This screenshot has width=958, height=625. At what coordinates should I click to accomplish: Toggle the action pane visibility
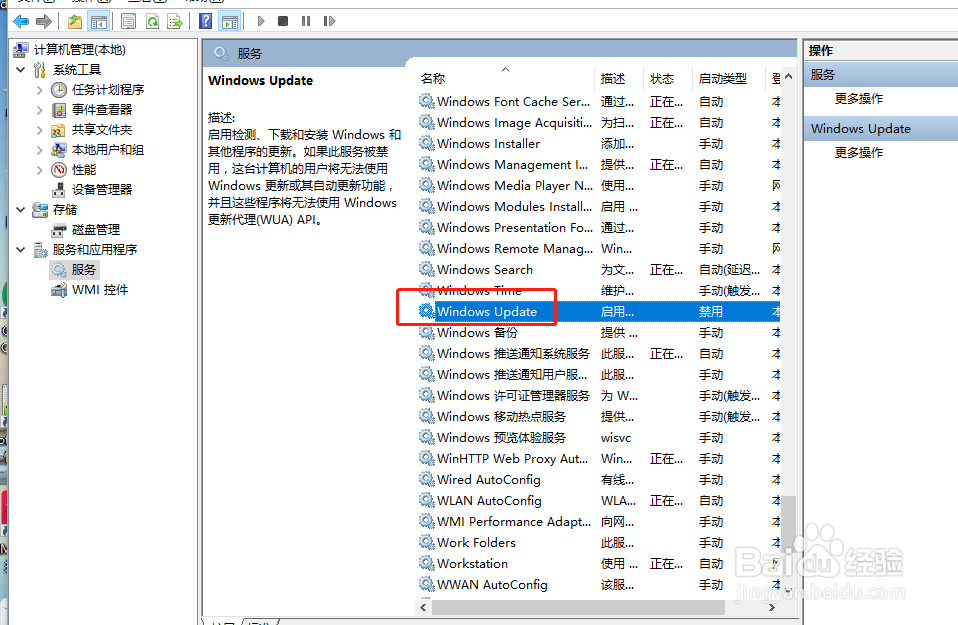pos(230,20)
